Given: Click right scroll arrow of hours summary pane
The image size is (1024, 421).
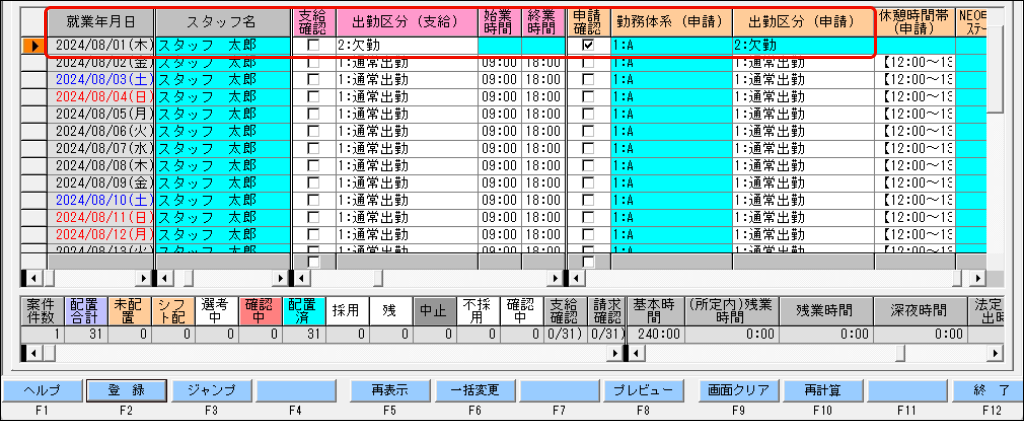Looking at the screenshot, I should pos(996,353).
